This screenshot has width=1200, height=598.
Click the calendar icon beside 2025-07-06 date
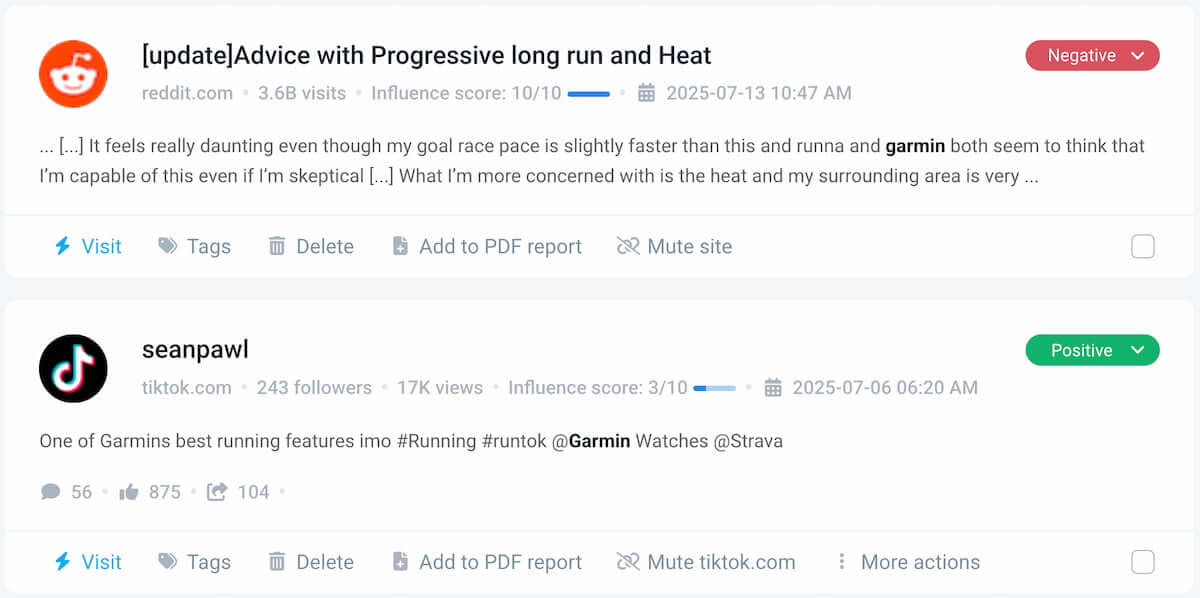click(773, 388)
